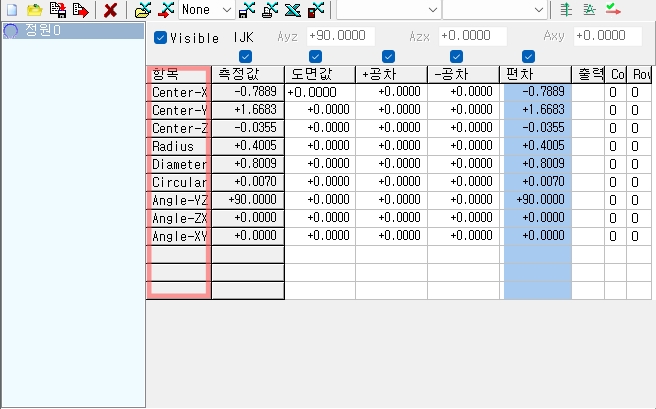Click the IJK label
The height and width of the screenshot is (409, 656).
point(243,38)
